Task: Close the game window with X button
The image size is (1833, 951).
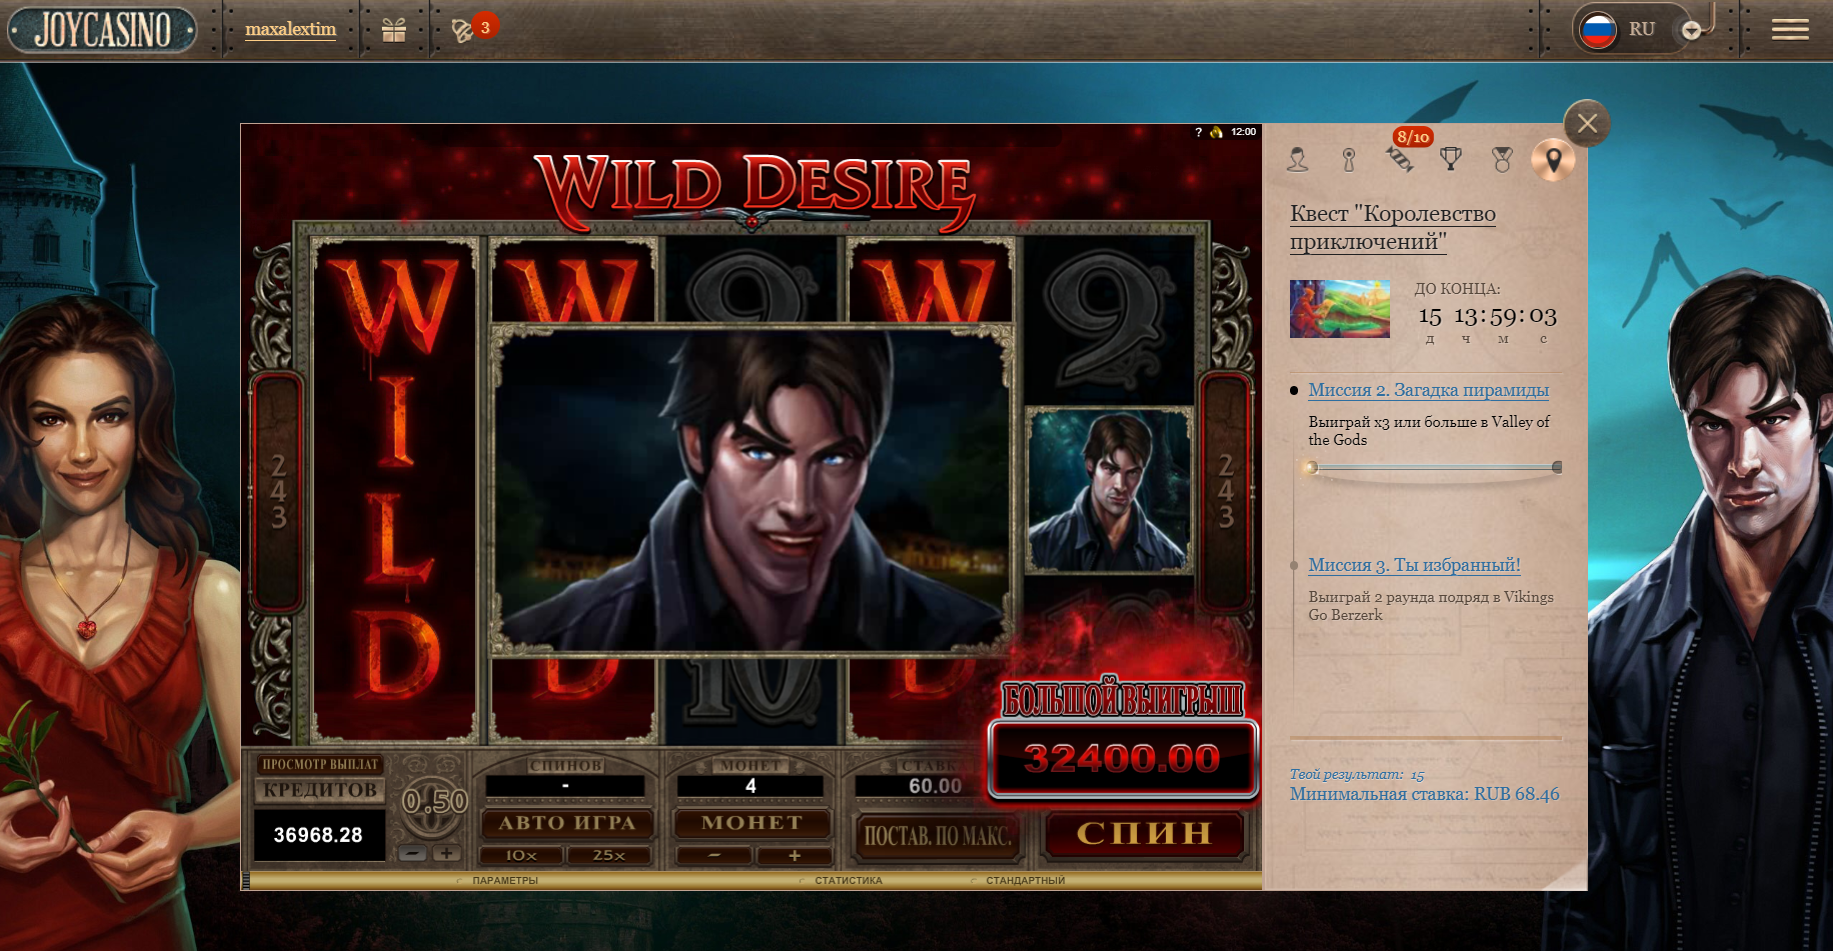Action: pyautogui.click(x=1587, y=123)
